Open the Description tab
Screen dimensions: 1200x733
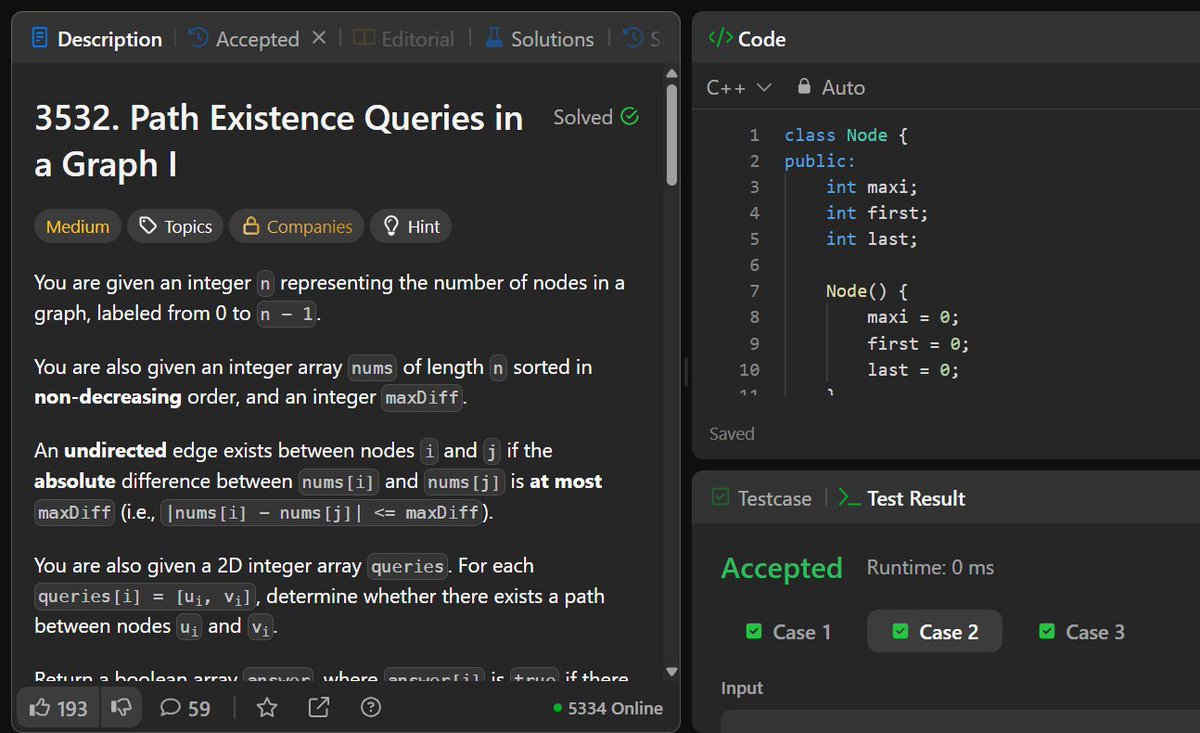96,39
